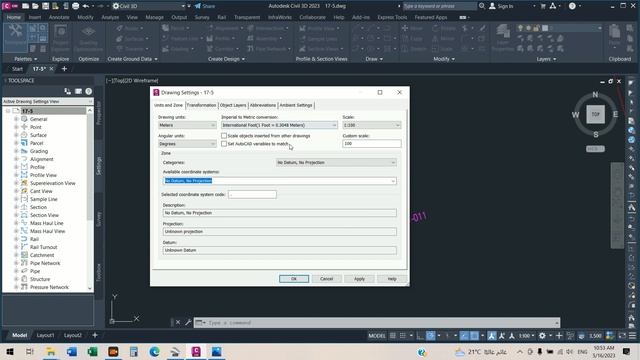Image resolution: width=640 pixels, height=360 pixels.
Task: Enable Scale objects inserted from other drawings
Action: [x=224, y=136]
